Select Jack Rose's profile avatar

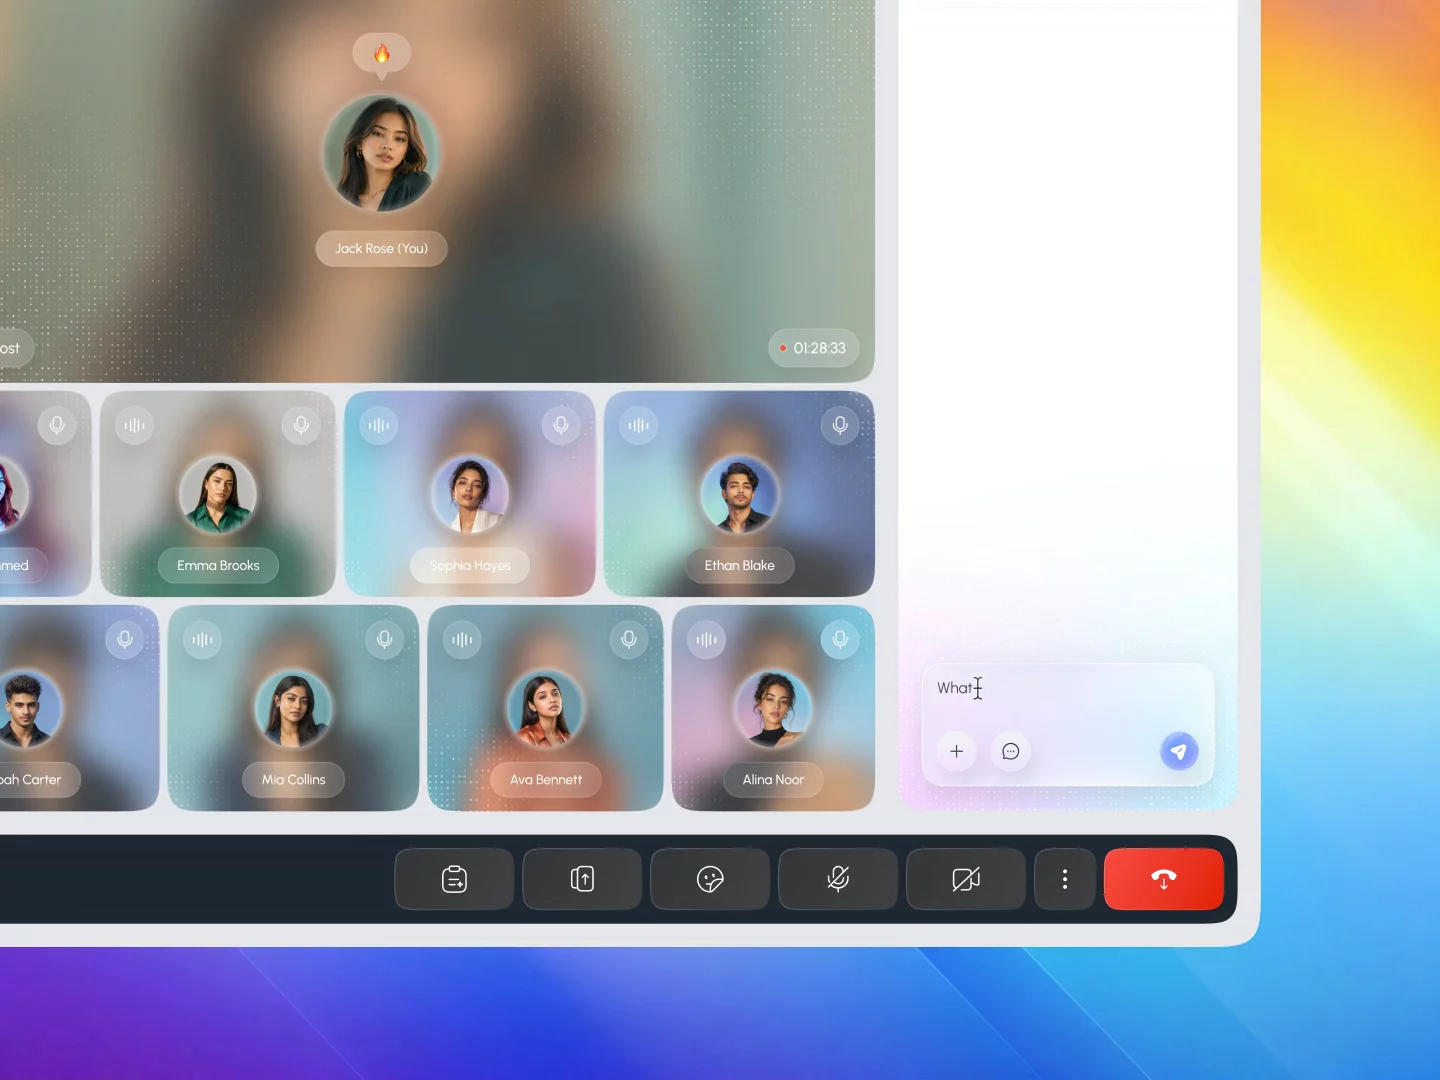(381, 153)
